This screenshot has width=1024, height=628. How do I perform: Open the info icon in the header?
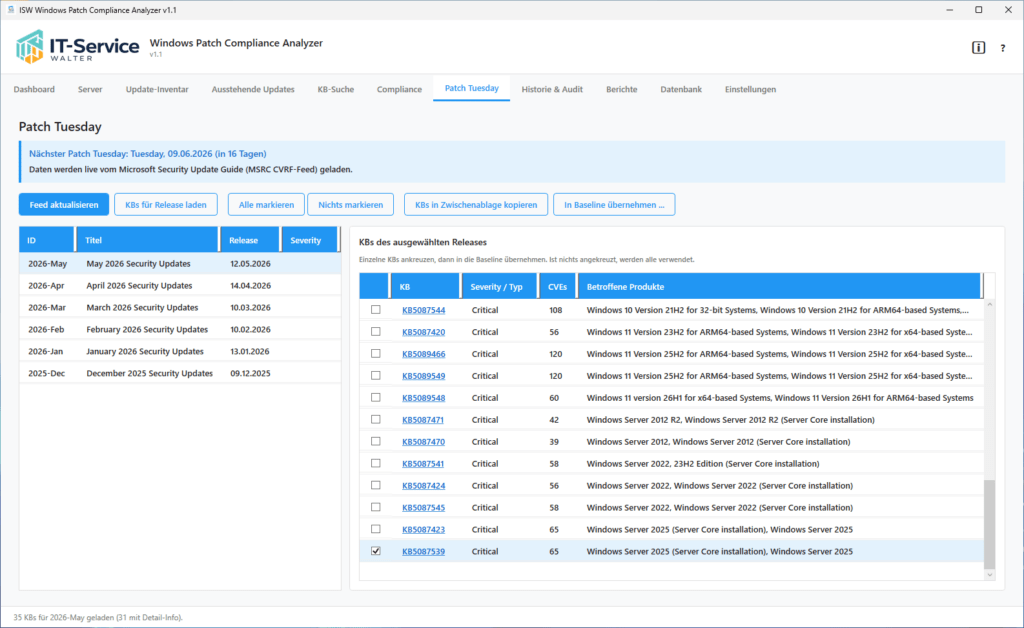[x=978, y=48]
